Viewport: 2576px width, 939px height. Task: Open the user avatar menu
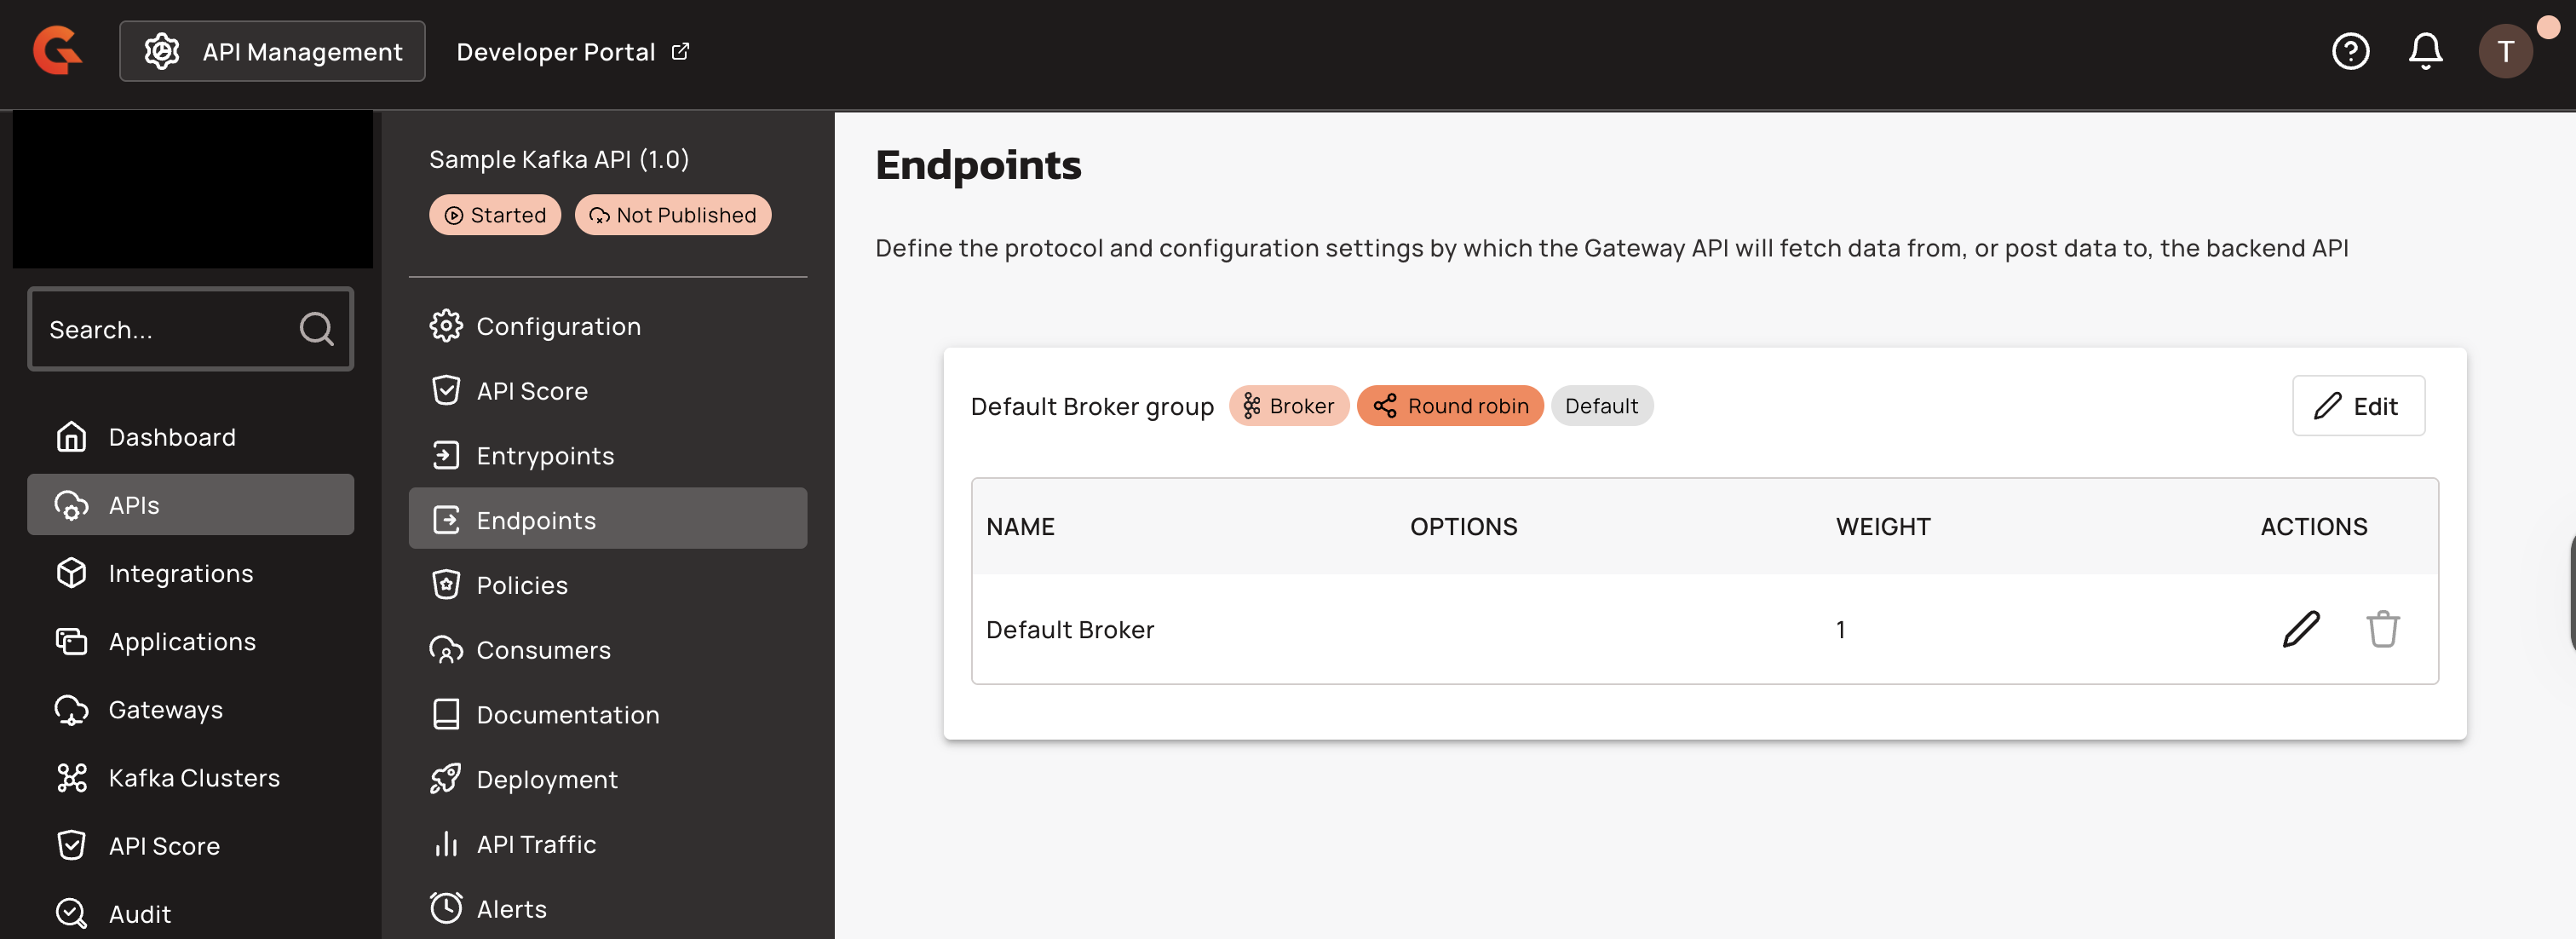2505,51
